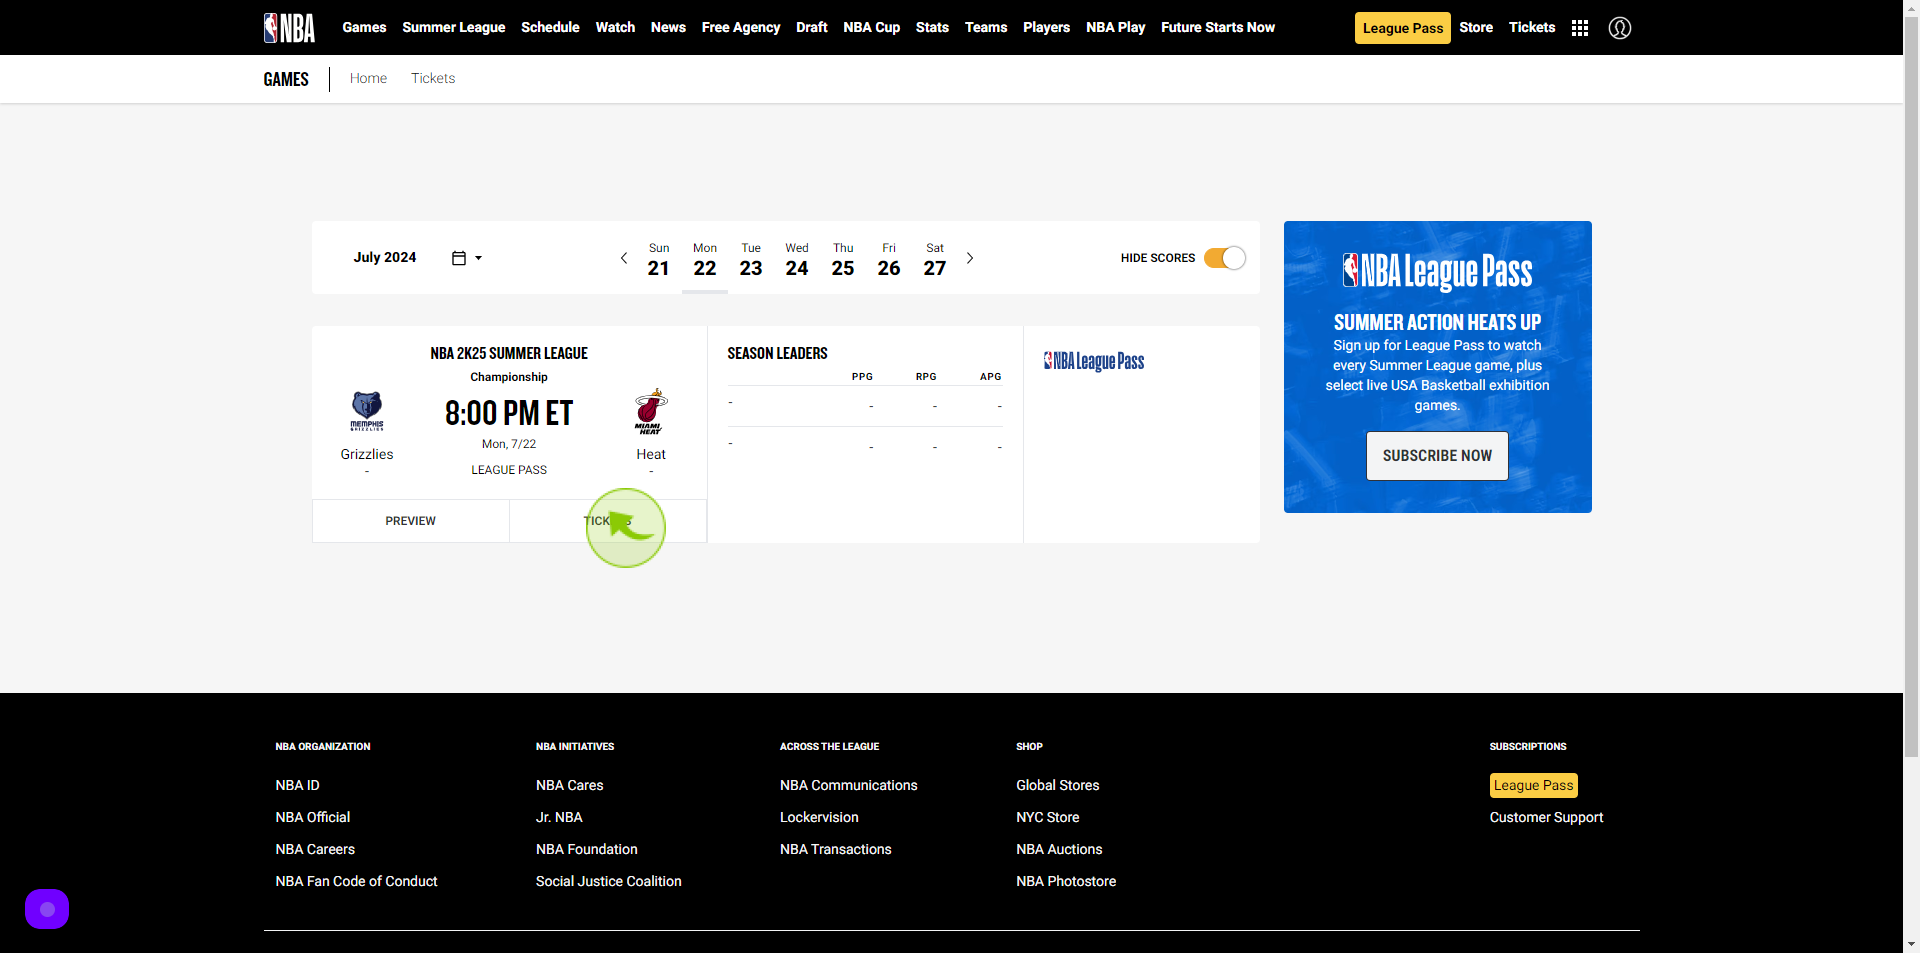The width and height of the screenshot is (1920, 953).
Task: Open the NBA Play menu item
Action: (1116, 27)
